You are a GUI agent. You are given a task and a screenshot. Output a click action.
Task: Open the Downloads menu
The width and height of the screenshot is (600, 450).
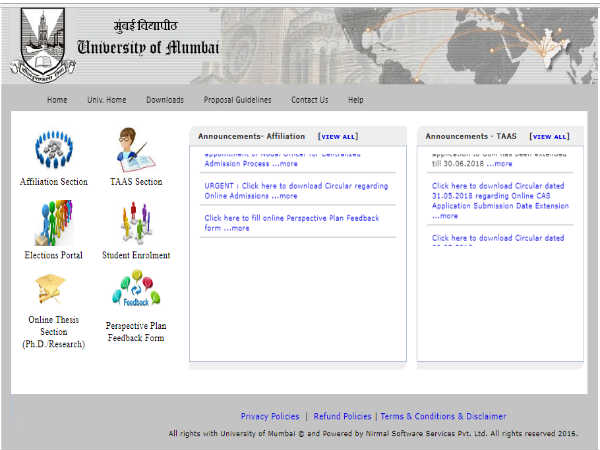tap(164, 100)
